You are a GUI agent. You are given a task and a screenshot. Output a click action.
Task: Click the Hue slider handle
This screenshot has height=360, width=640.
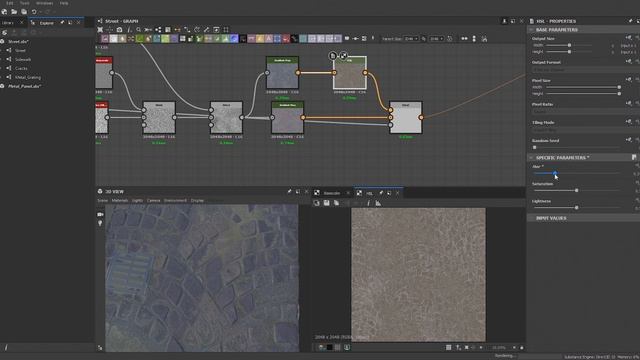point(555,173)
